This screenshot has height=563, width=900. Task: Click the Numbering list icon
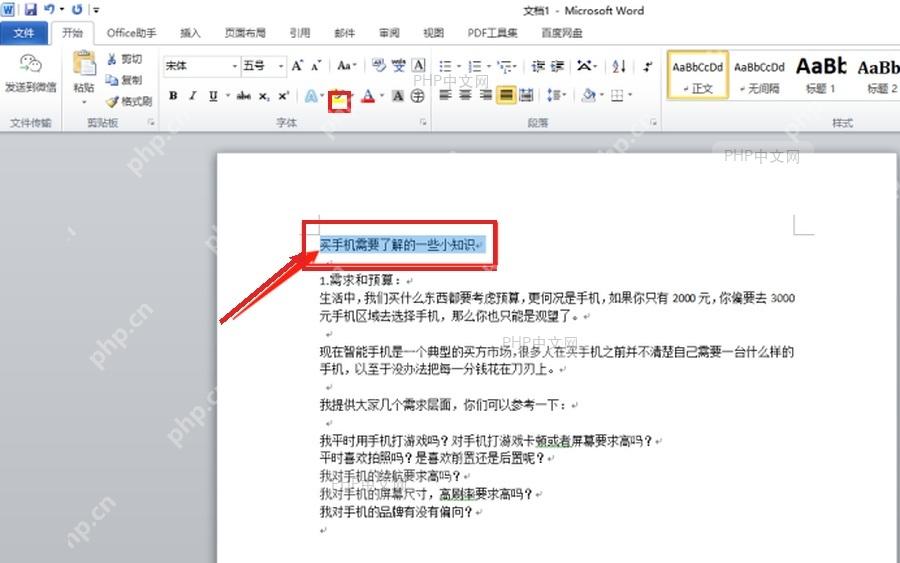[475, 67]
